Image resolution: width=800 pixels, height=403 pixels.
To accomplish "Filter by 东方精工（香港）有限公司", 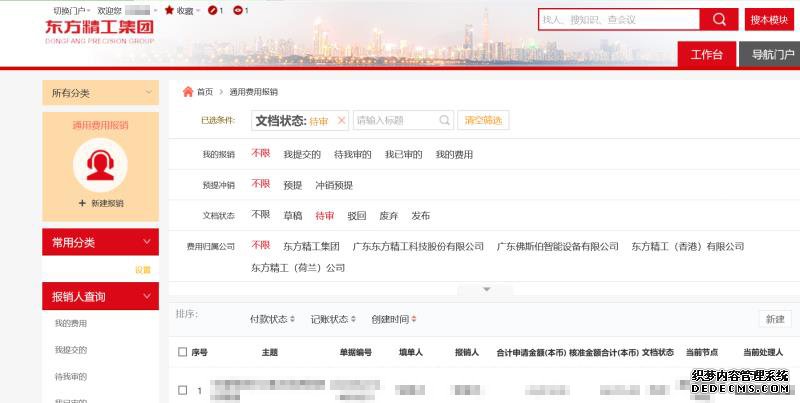I will click(x=688, y=246).
